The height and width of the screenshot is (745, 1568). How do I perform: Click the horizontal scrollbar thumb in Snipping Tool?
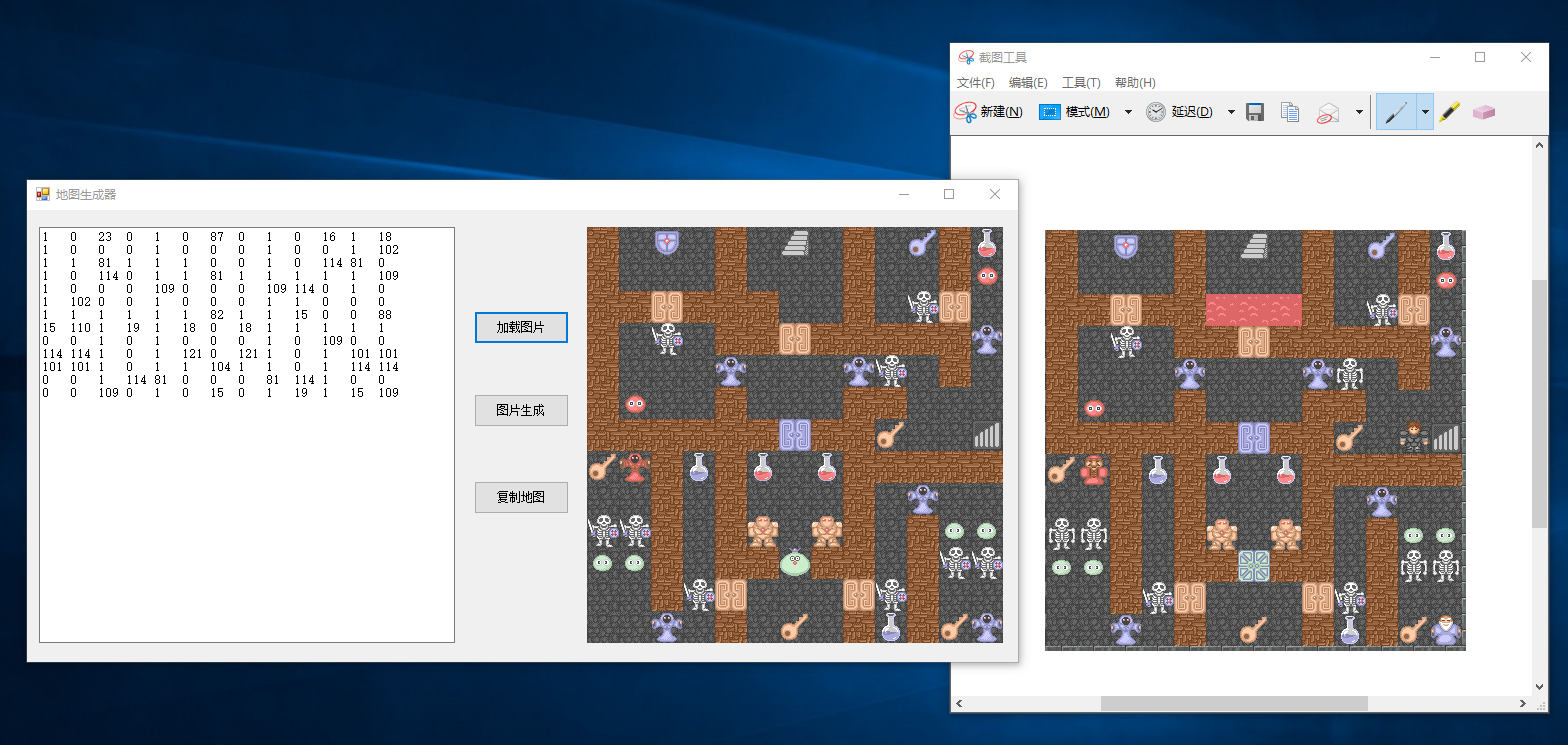[1234, 704]
